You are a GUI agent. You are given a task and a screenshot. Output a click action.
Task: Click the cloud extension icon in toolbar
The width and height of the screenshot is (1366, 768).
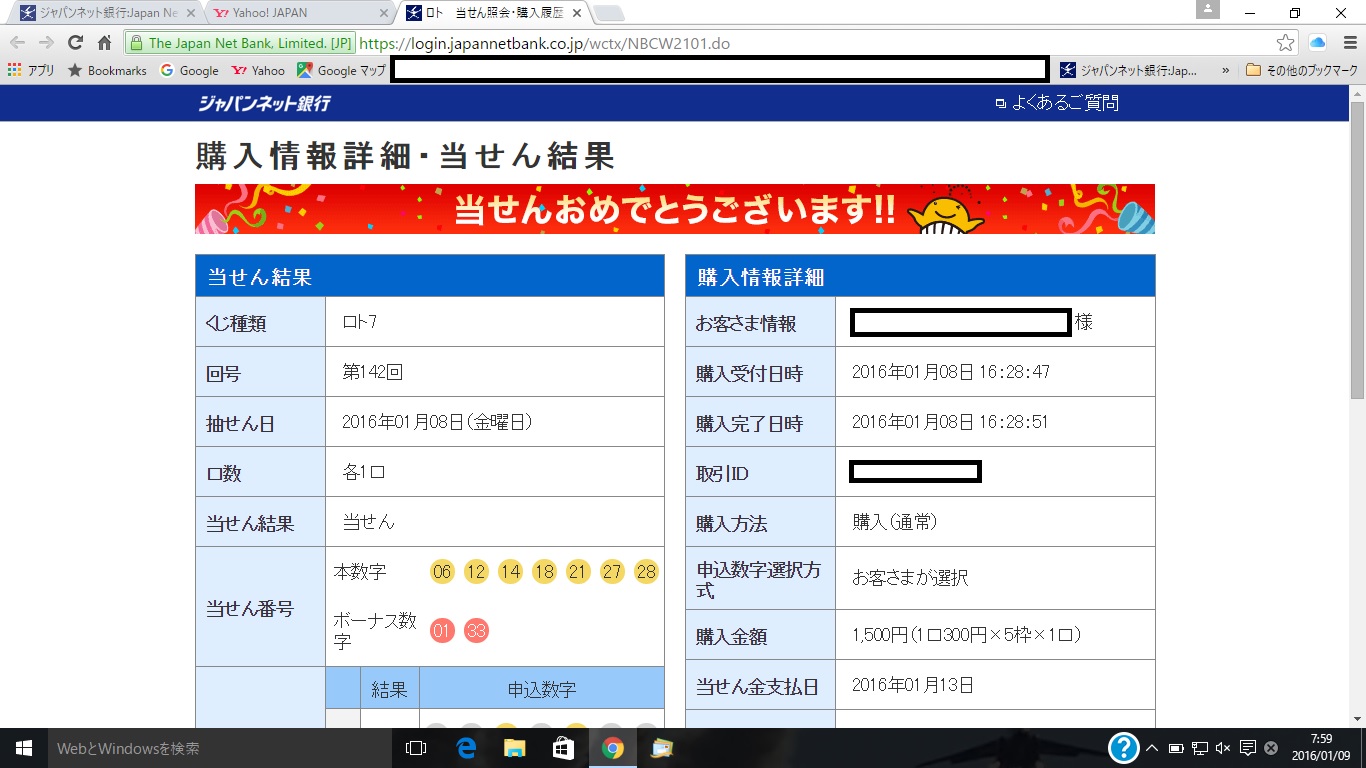pos(1317,43)
